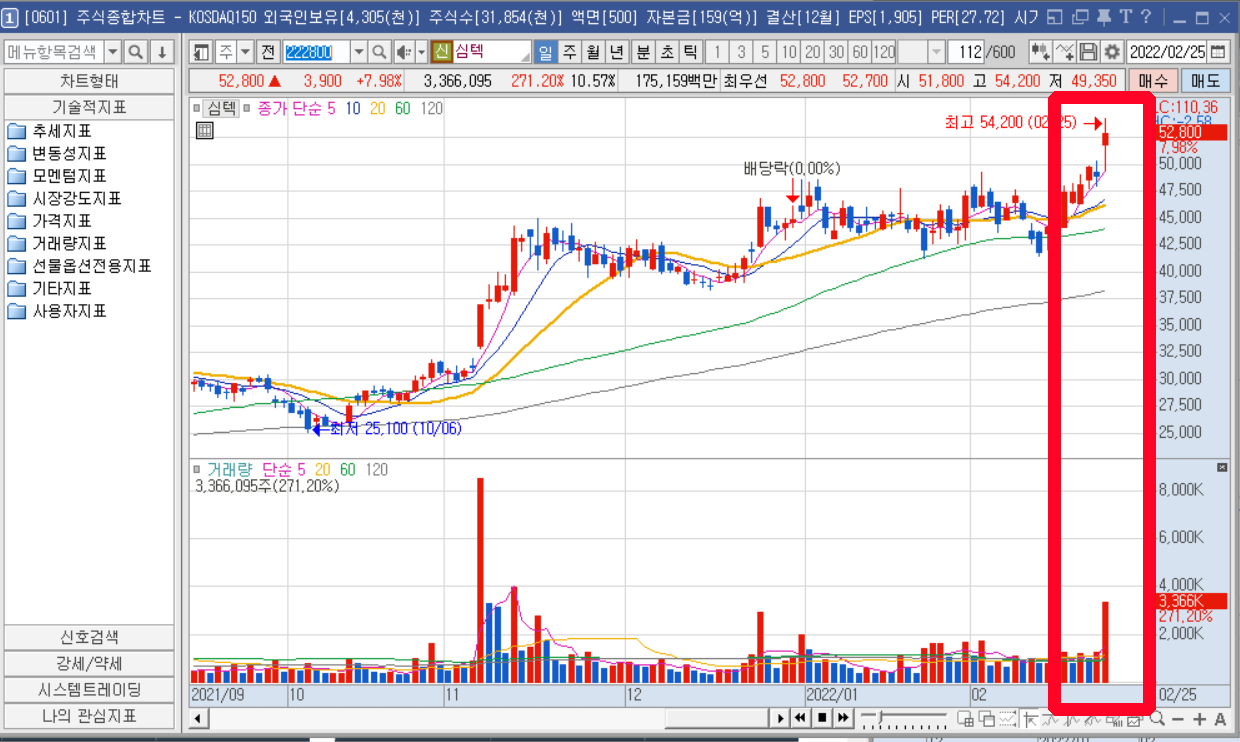Choose the 5 interval button
Viewport: 1240px width, 742px height.
765,52
